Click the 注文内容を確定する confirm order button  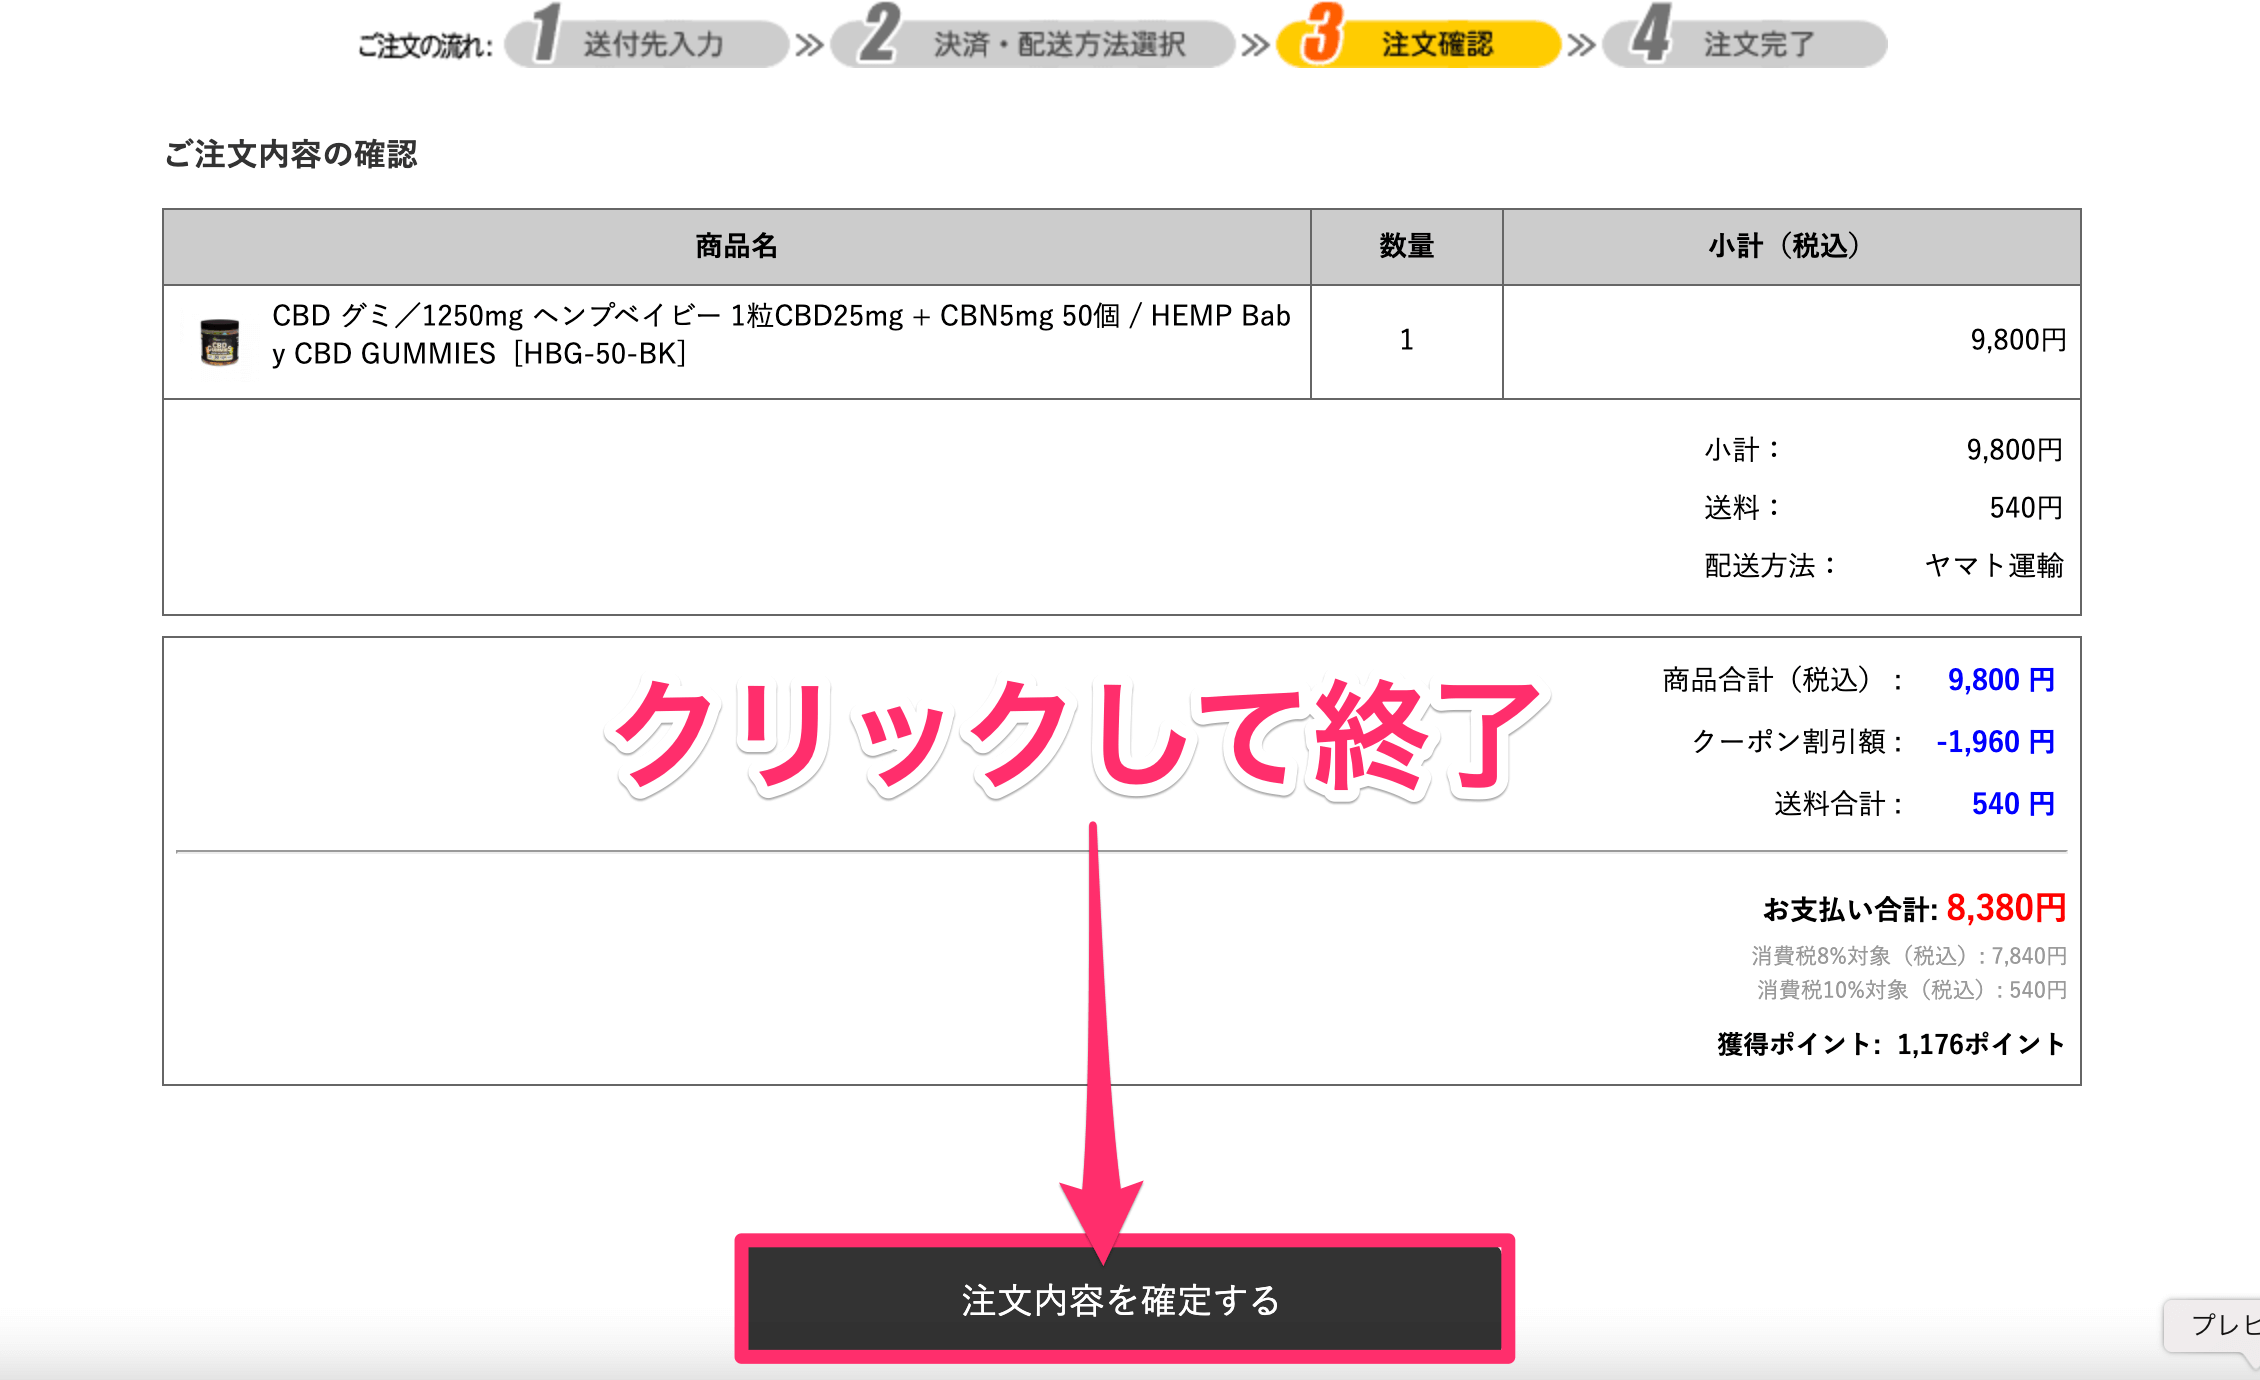click(x=1120, y=1299)
